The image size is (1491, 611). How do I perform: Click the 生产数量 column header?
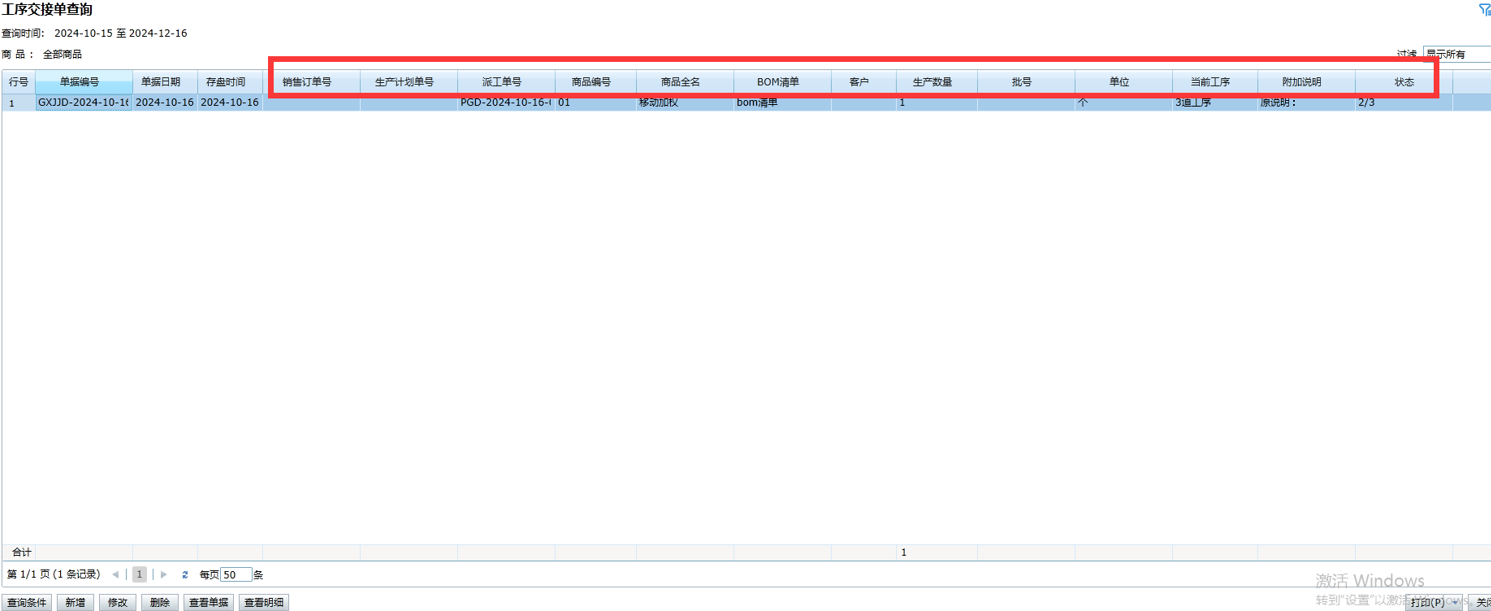coord(932,82)
